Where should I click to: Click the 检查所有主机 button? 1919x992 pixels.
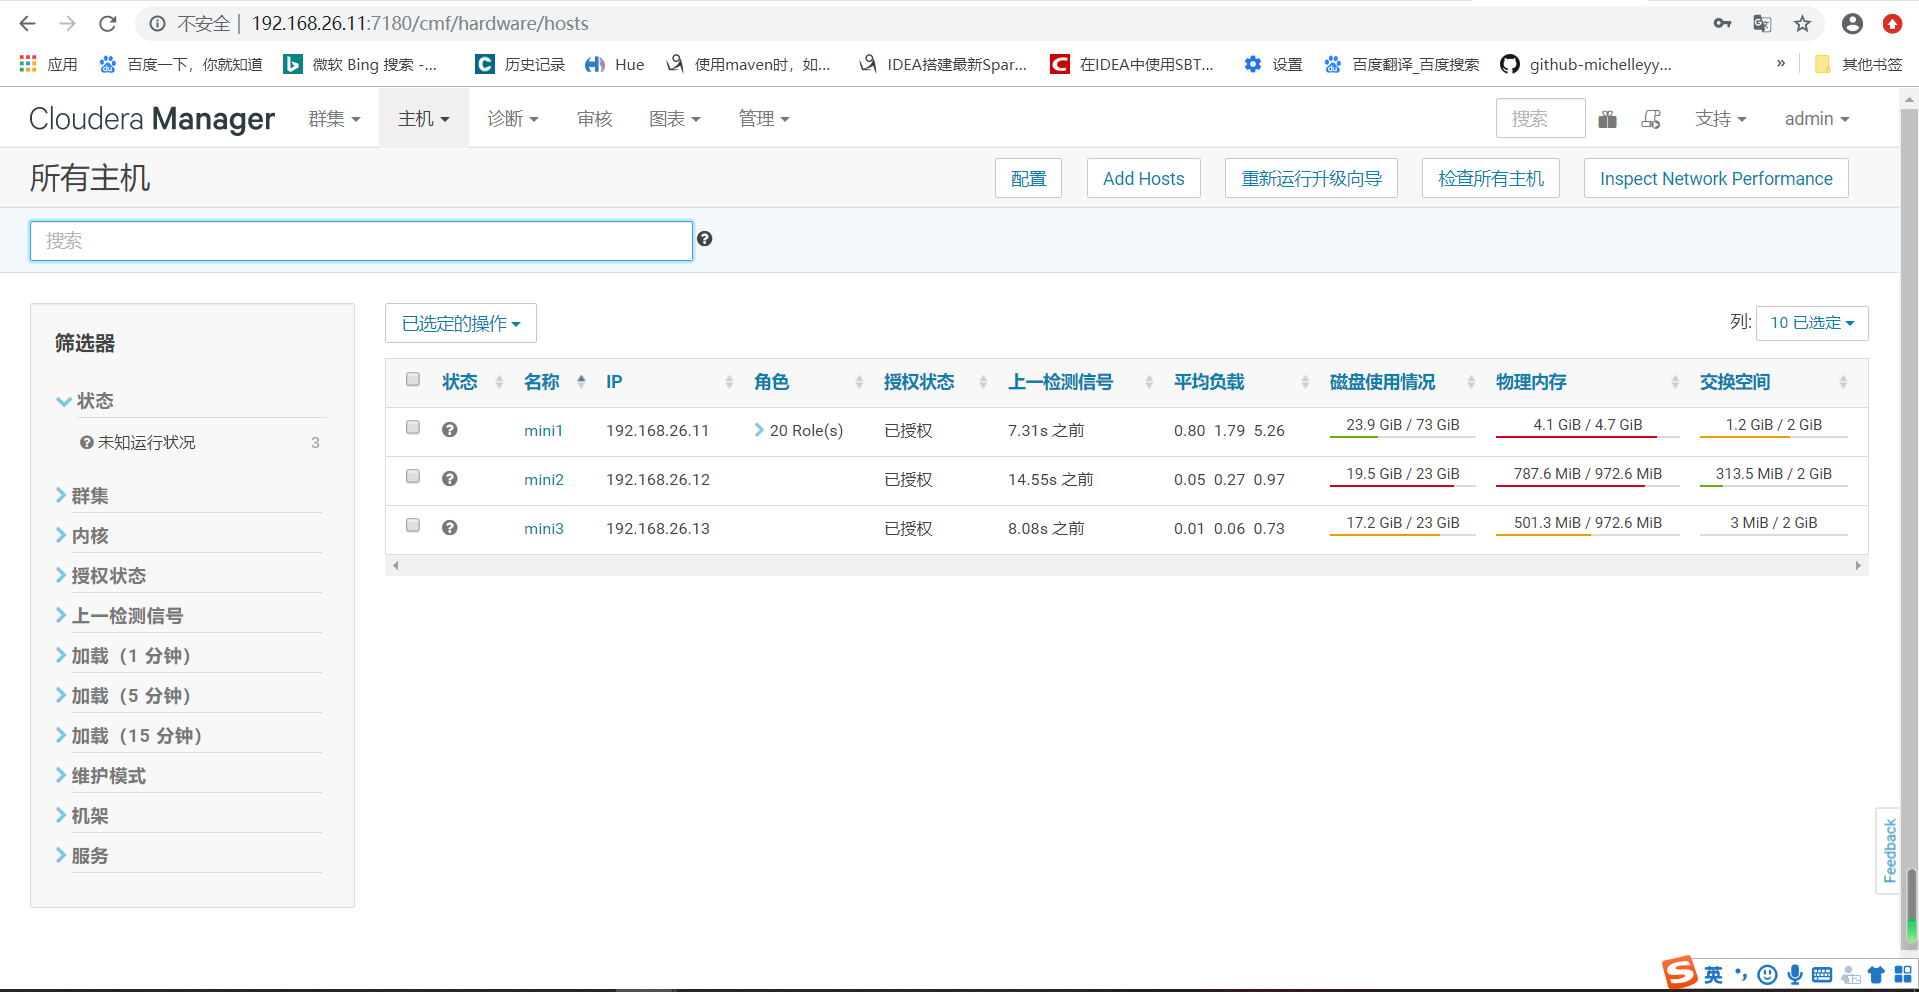pyautogui.click(x=1491, y=178)
